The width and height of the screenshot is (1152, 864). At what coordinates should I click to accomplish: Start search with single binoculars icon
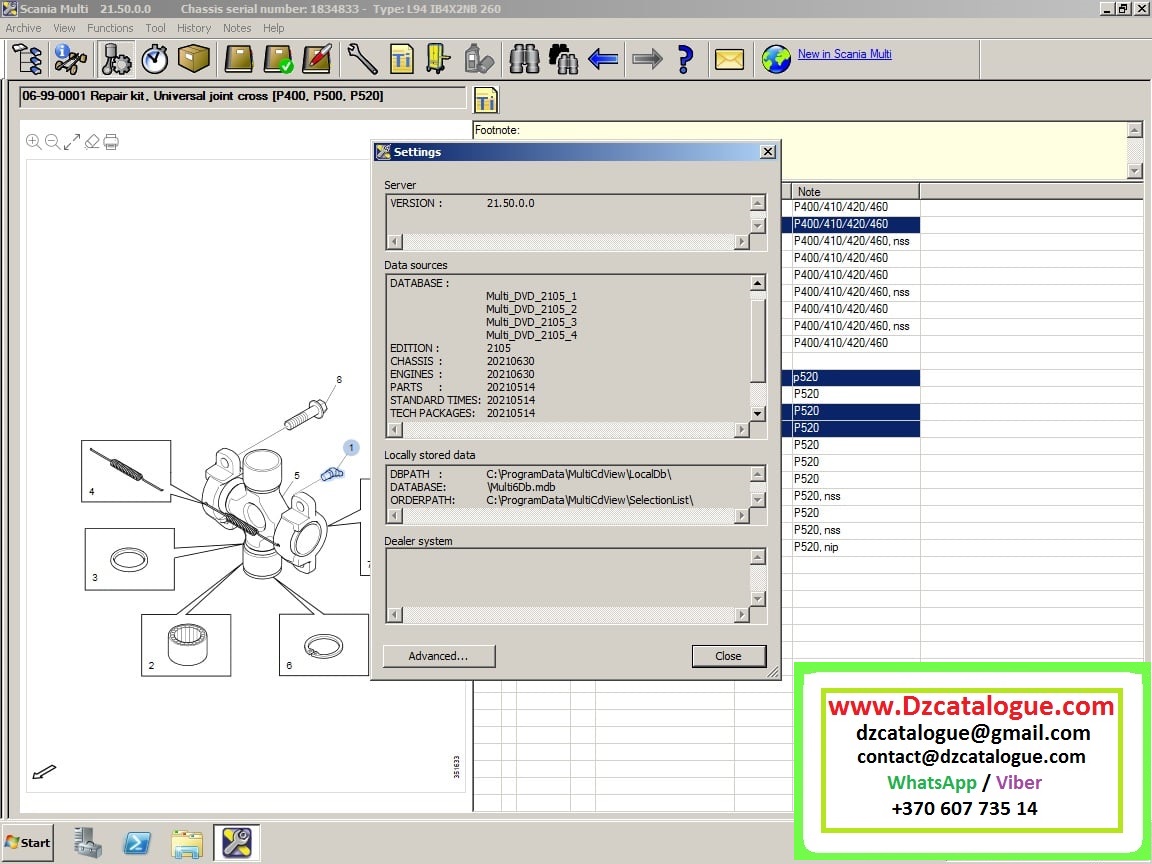pyautogui.click(x=525, y=59)
